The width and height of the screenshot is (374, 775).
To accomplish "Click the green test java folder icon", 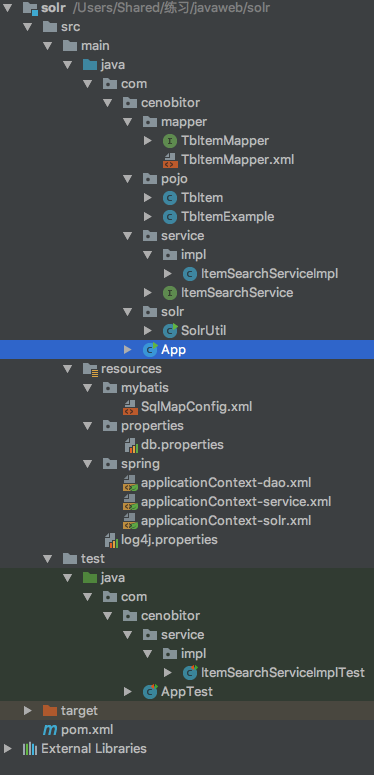I will [x=90, y=577].
